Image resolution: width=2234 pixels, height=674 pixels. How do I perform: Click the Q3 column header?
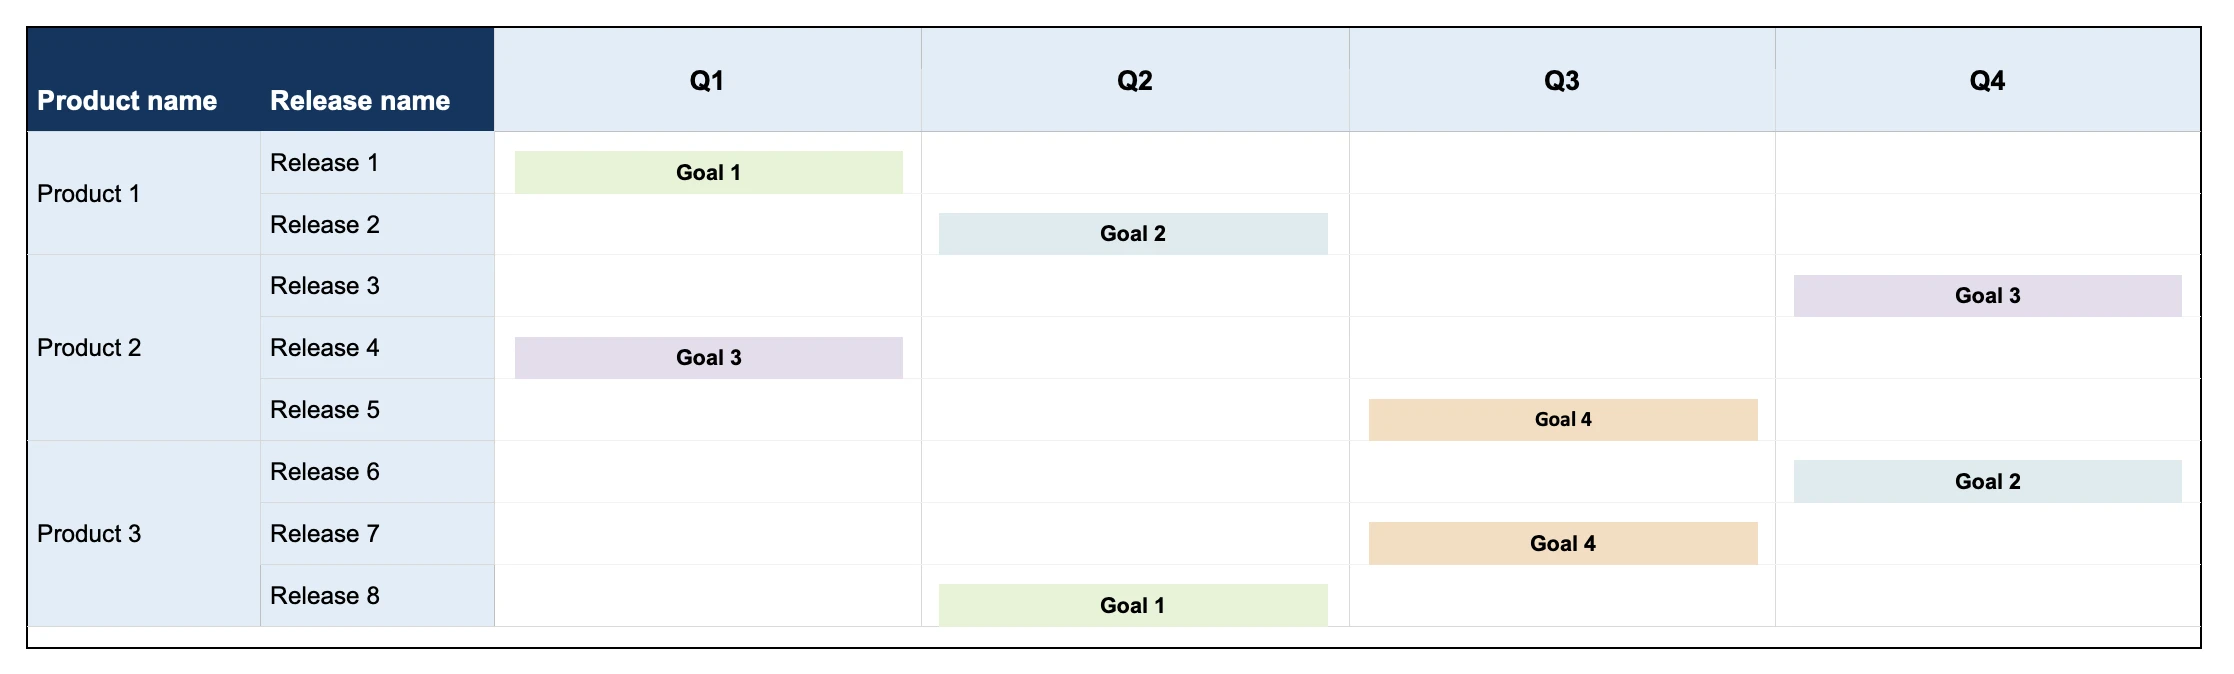tap(1562, 80)
